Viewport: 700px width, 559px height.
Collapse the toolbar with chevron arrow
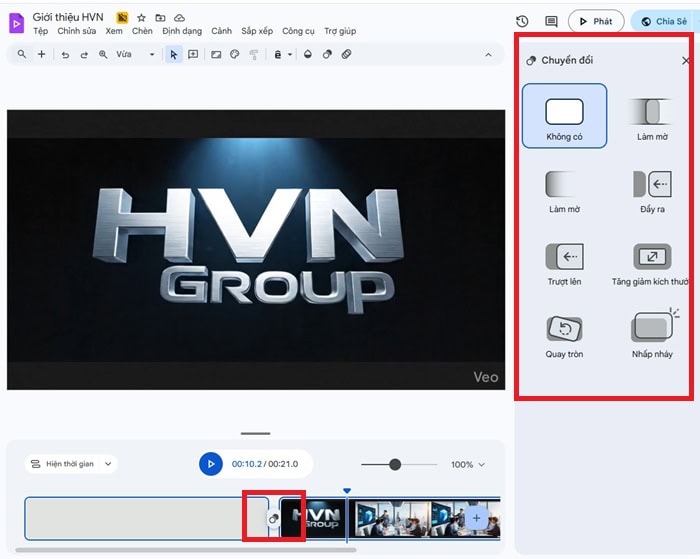point(488,55)
